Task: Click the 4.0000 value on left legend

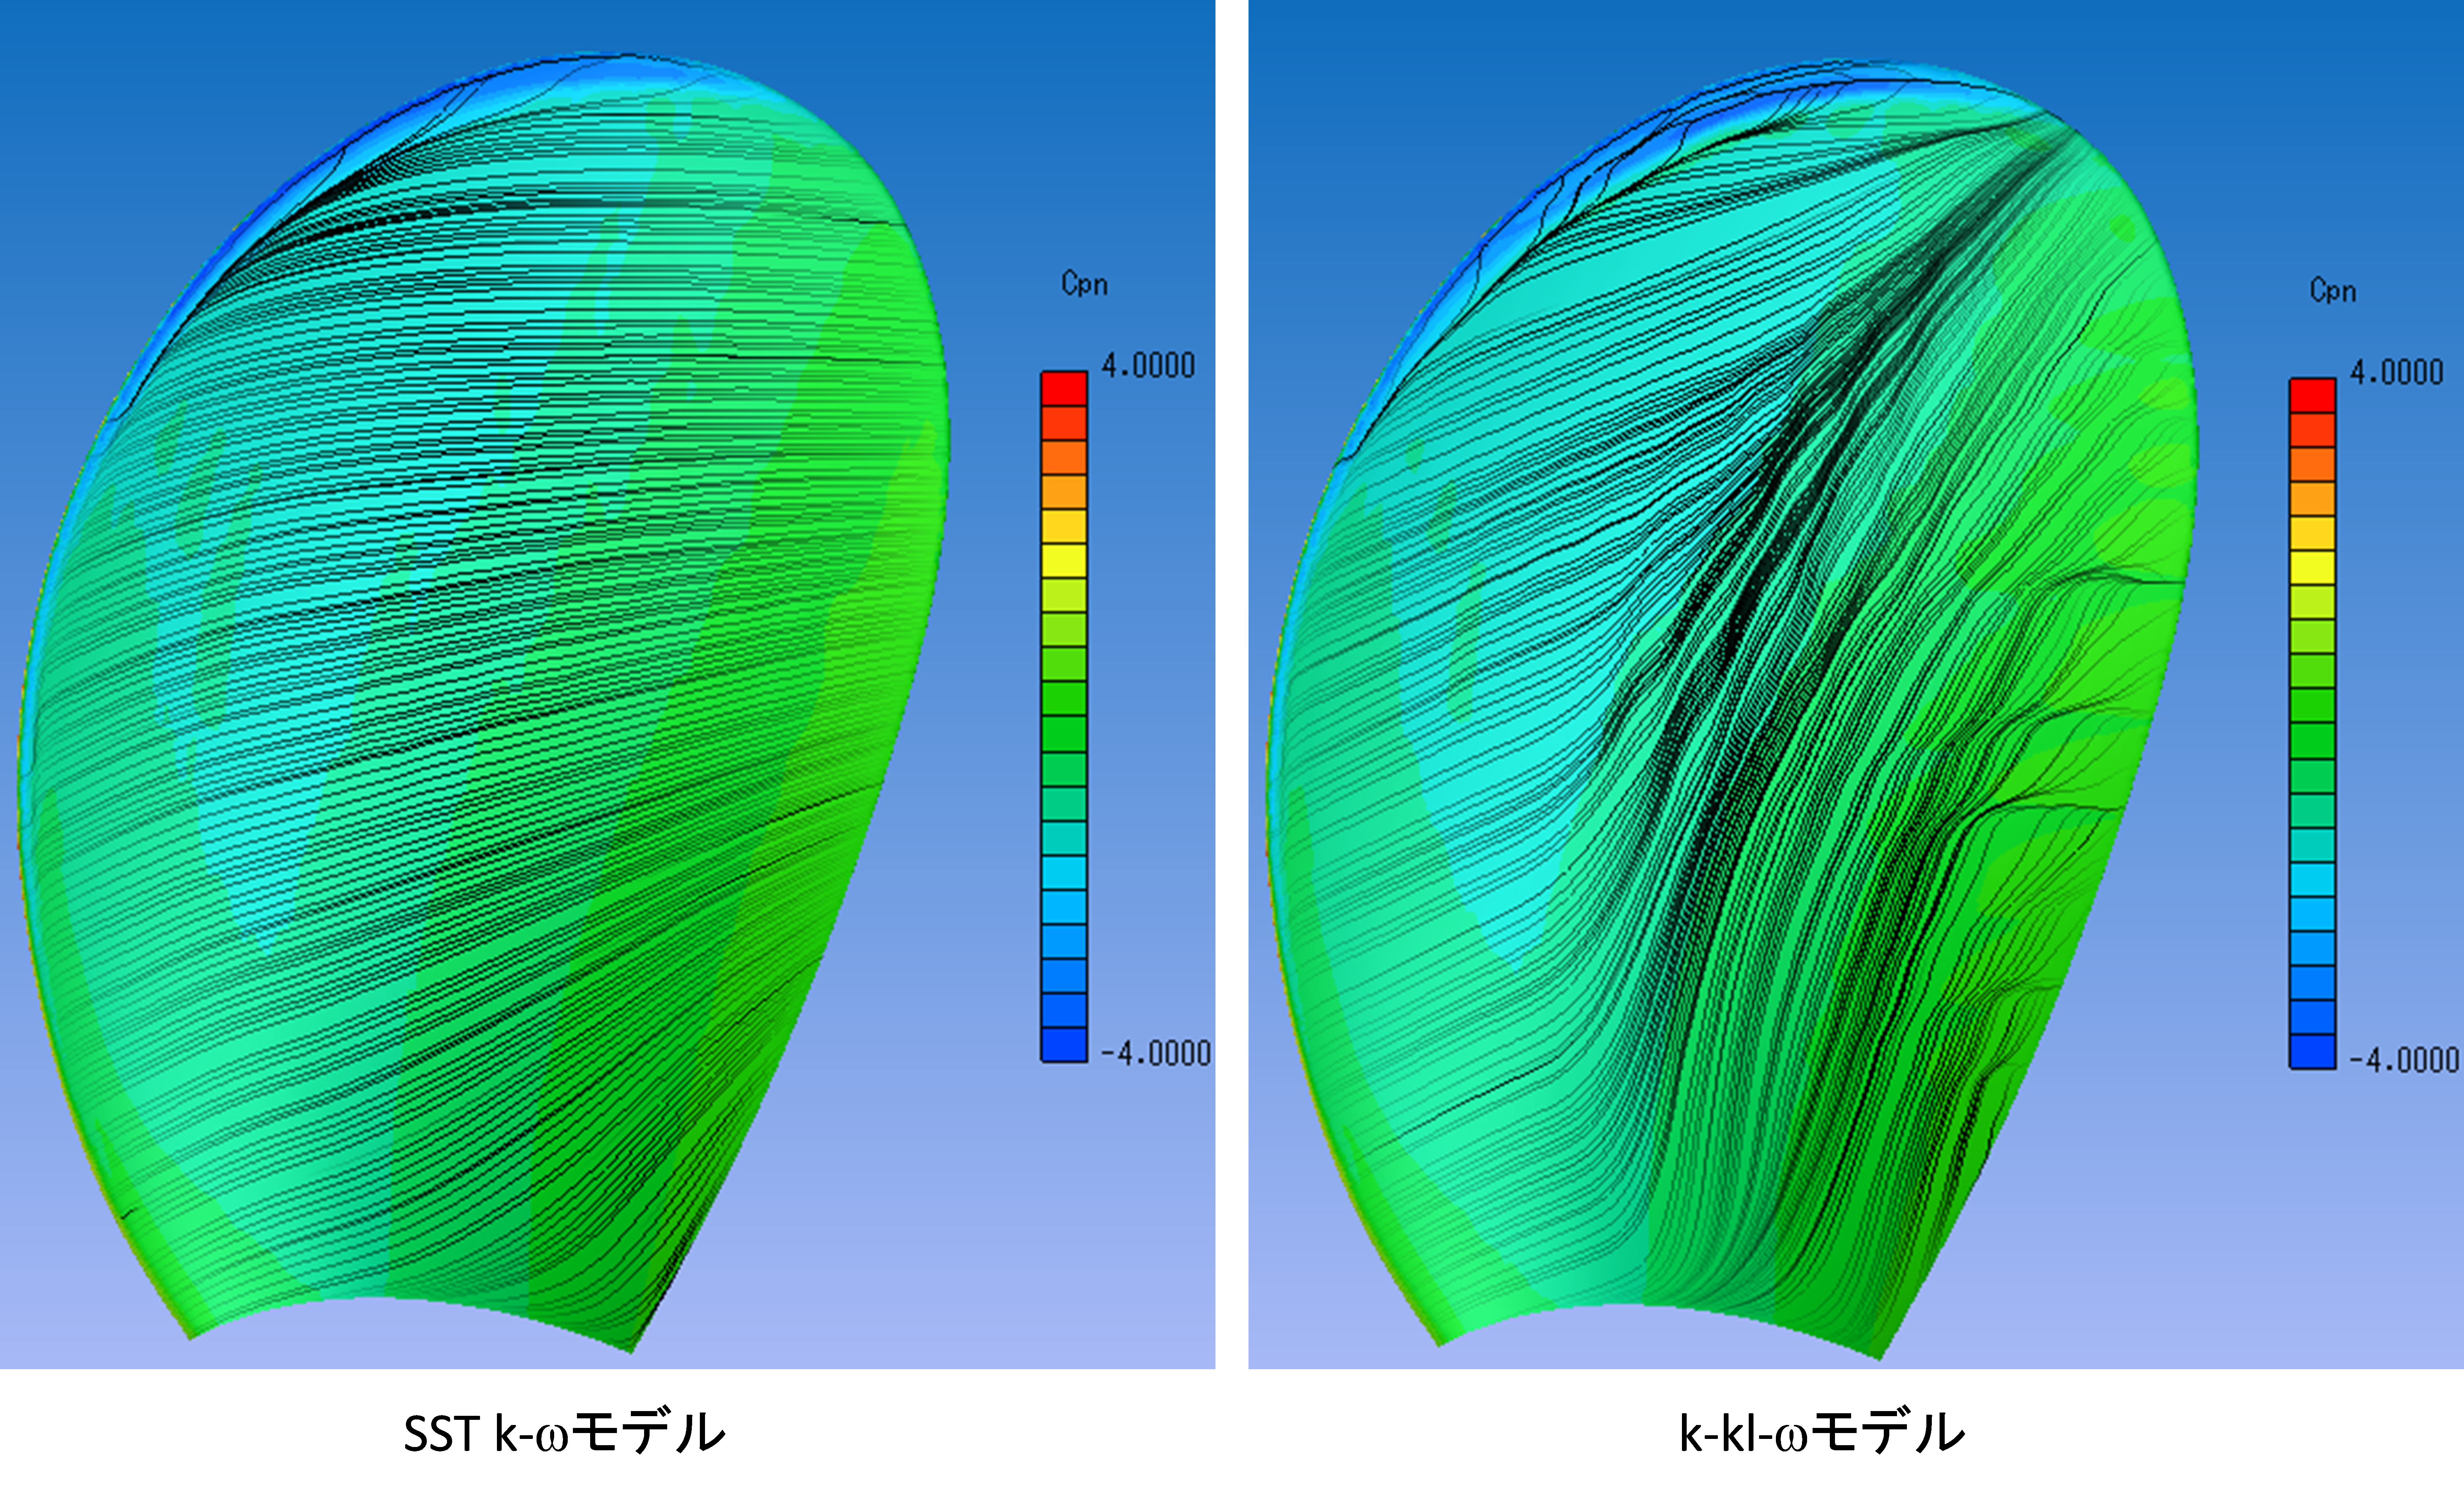Action: tap(1148, 366)
